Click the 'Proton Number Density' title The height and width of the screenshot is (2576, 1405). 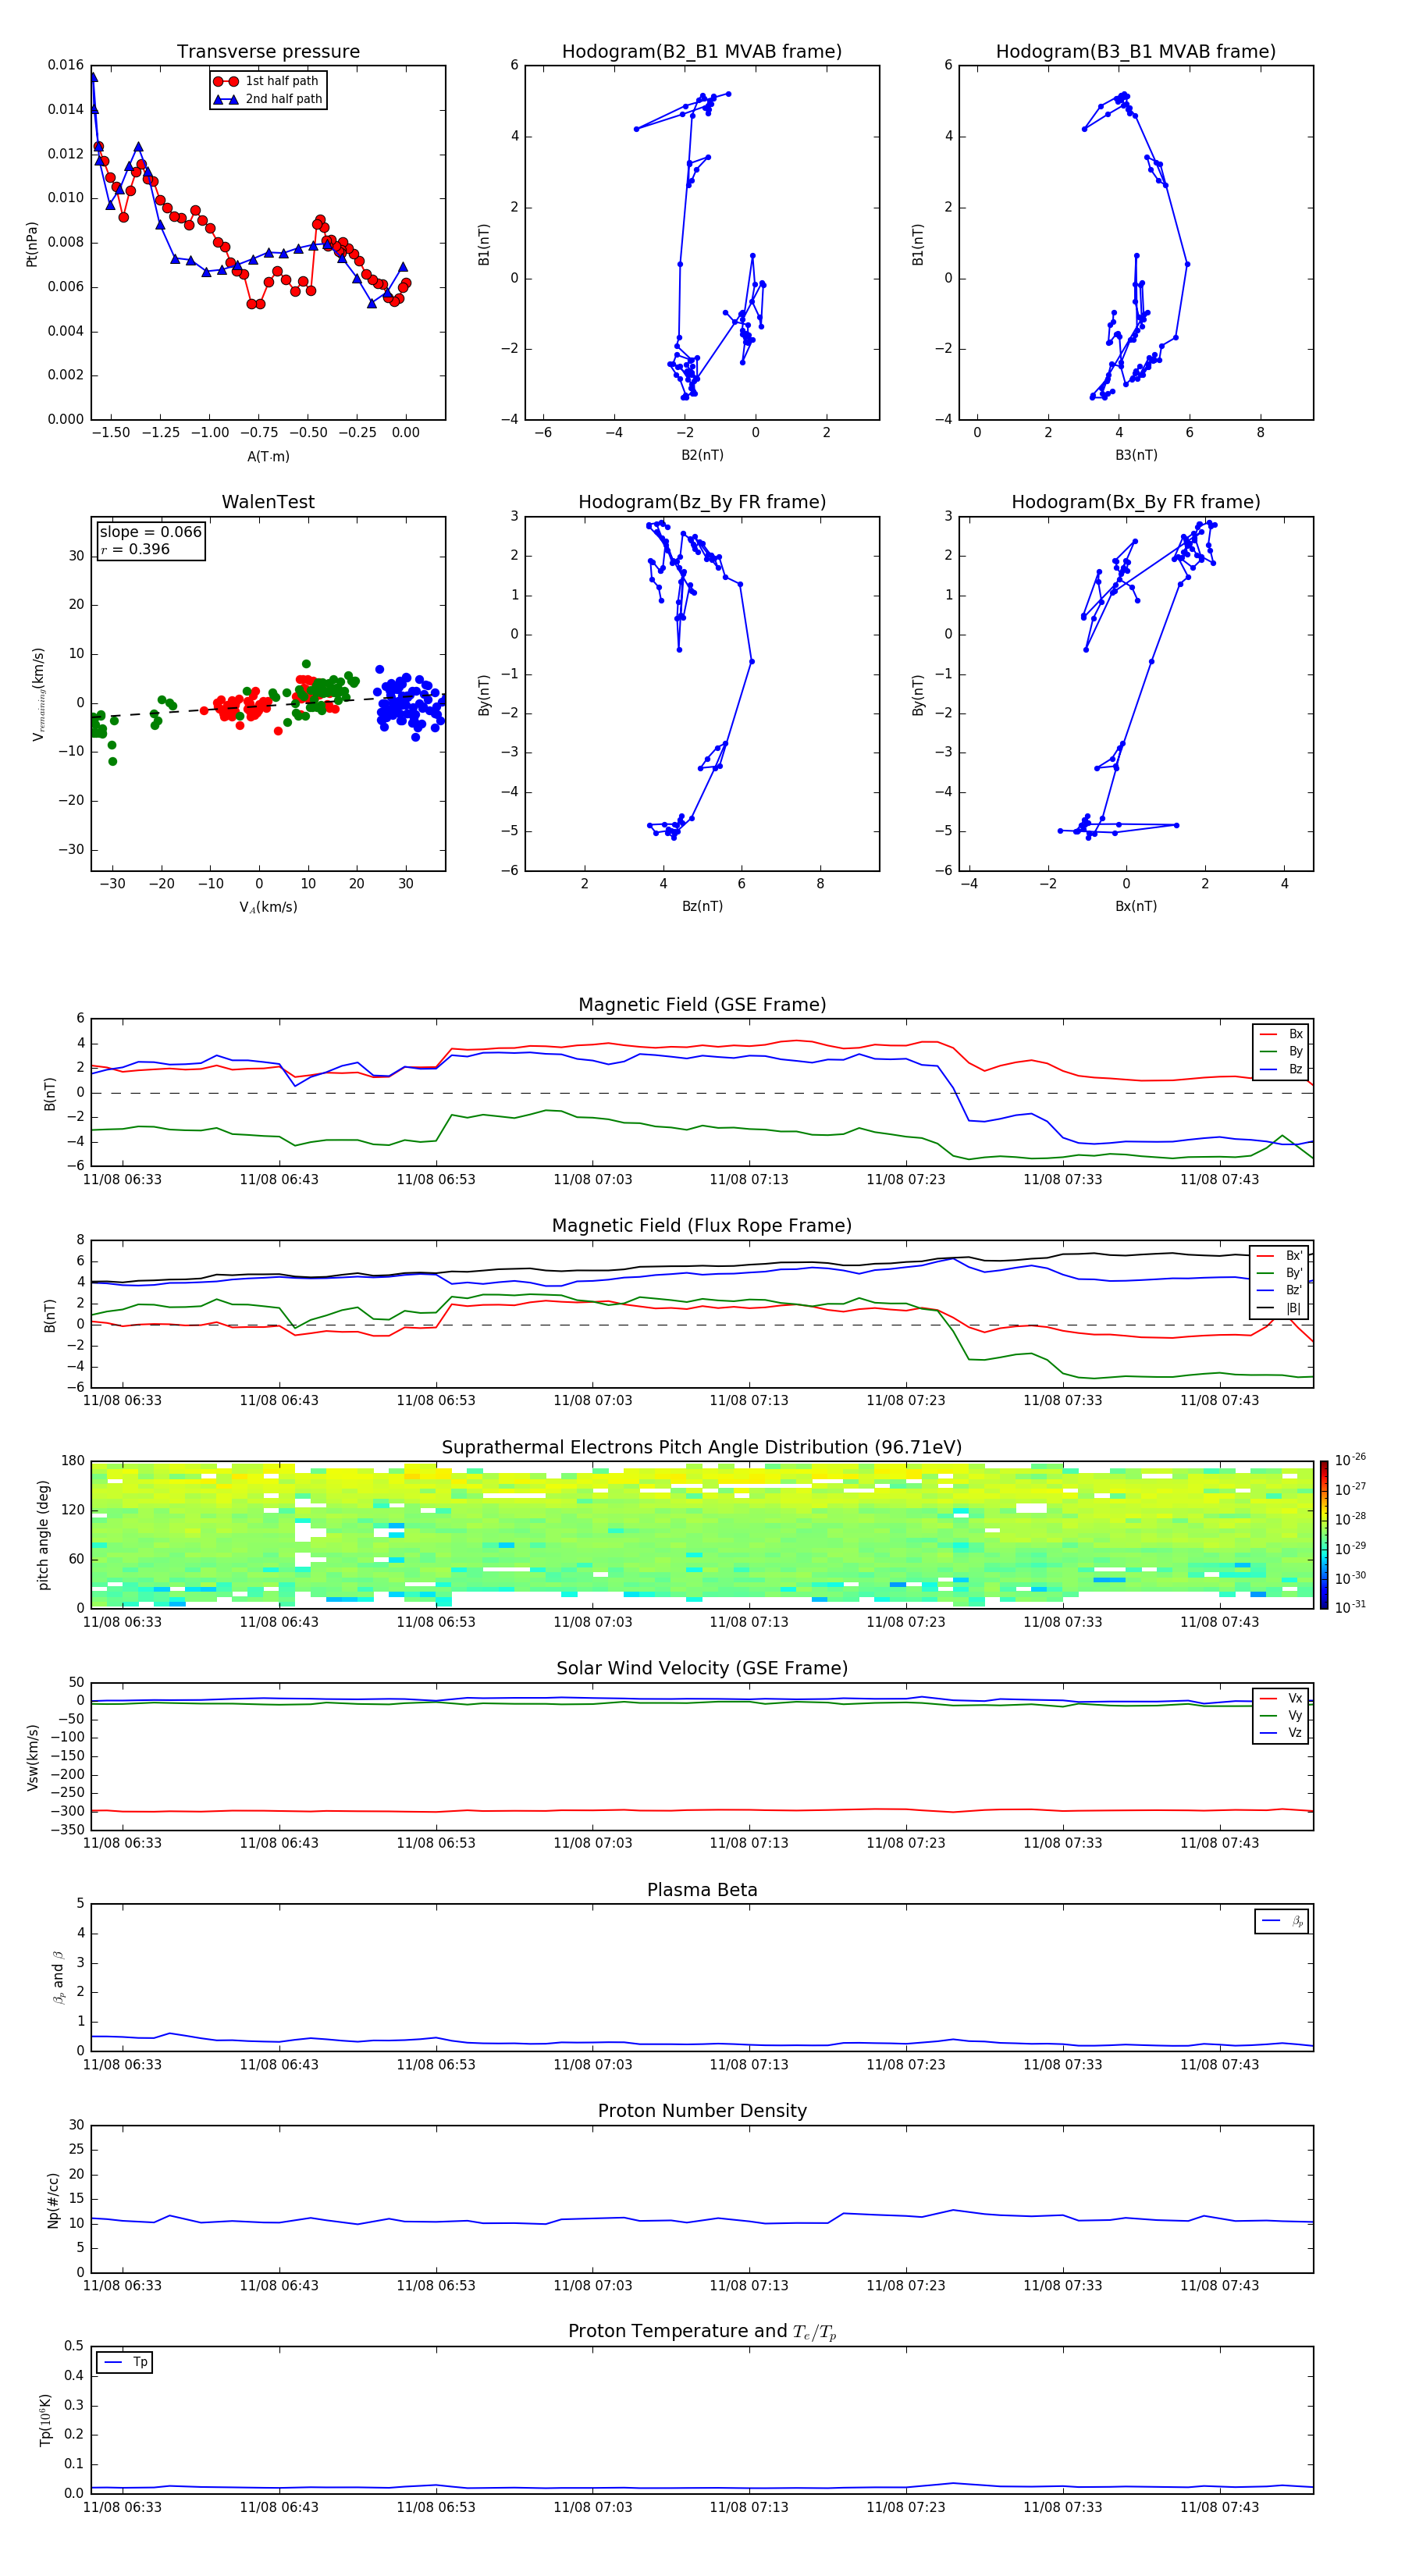[702, 2112]
